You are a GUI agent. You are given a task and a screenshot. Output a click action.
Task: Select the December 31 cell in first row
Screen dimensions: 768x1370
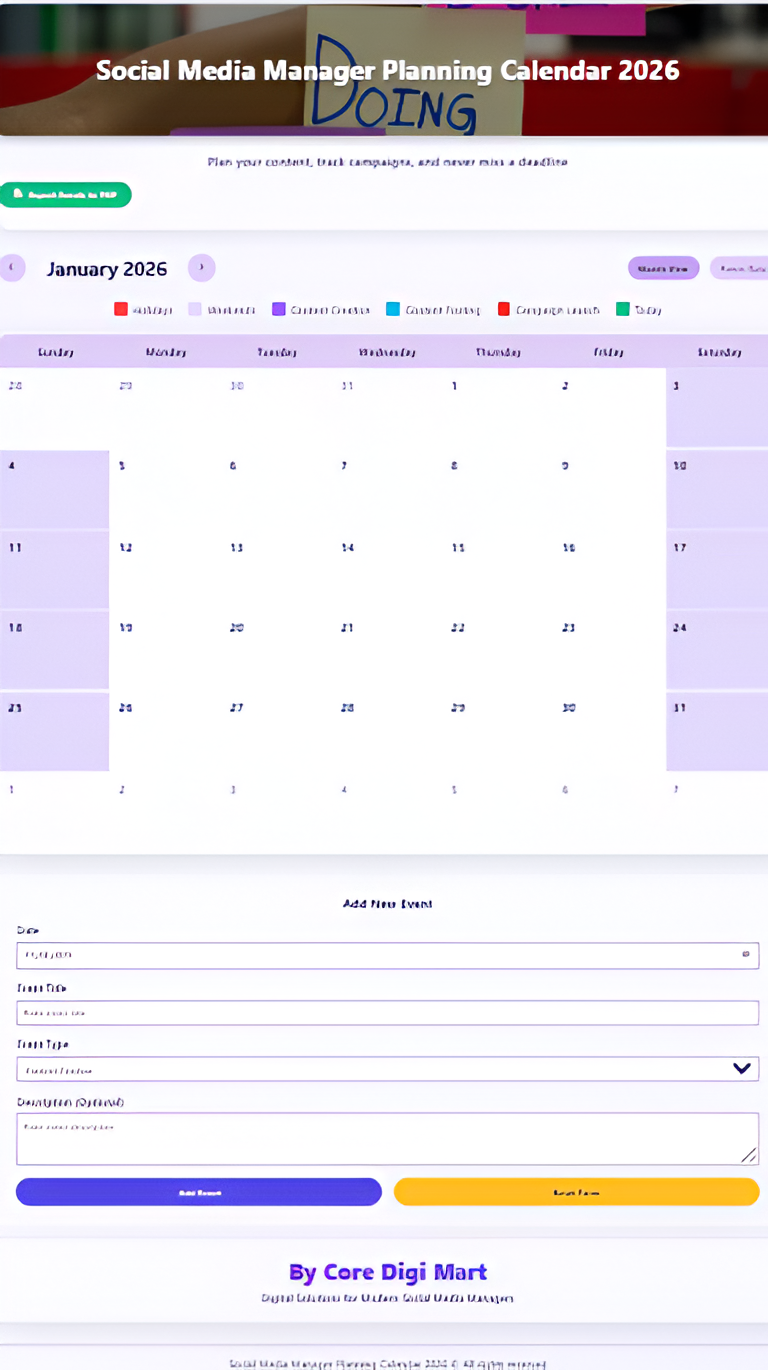(x=388, y=408)
